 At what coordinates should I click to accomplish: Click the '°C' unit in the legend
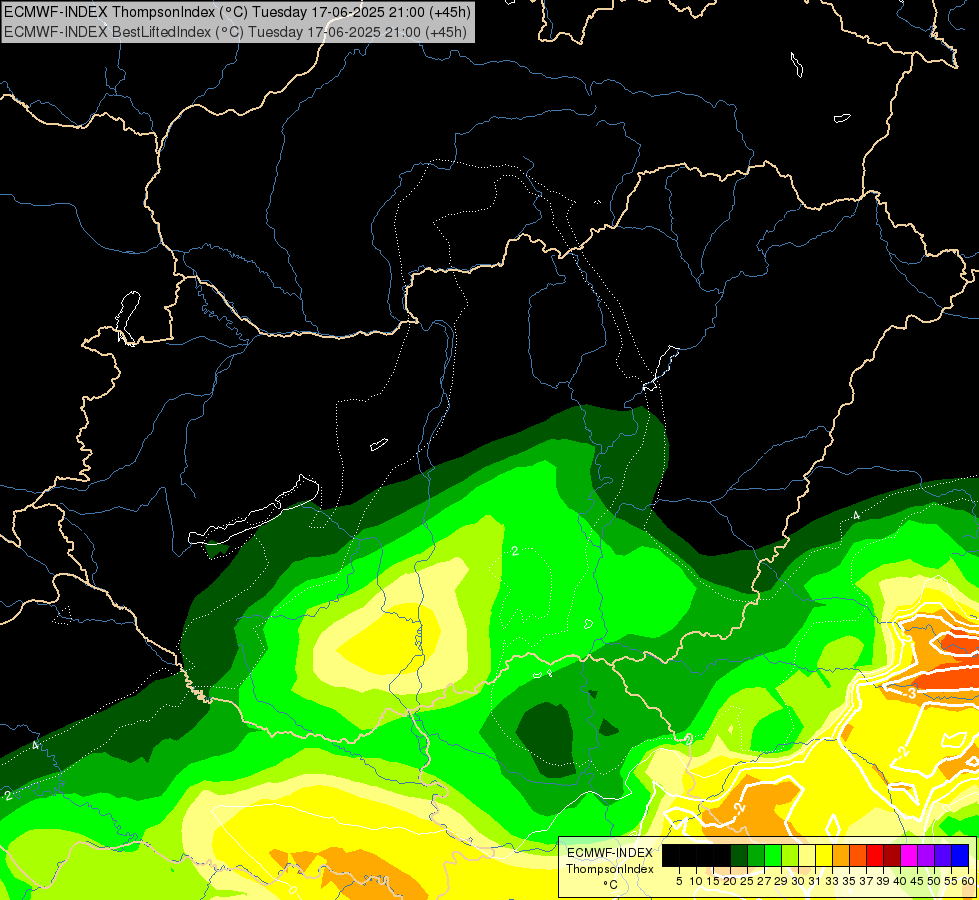coord(611,885)
